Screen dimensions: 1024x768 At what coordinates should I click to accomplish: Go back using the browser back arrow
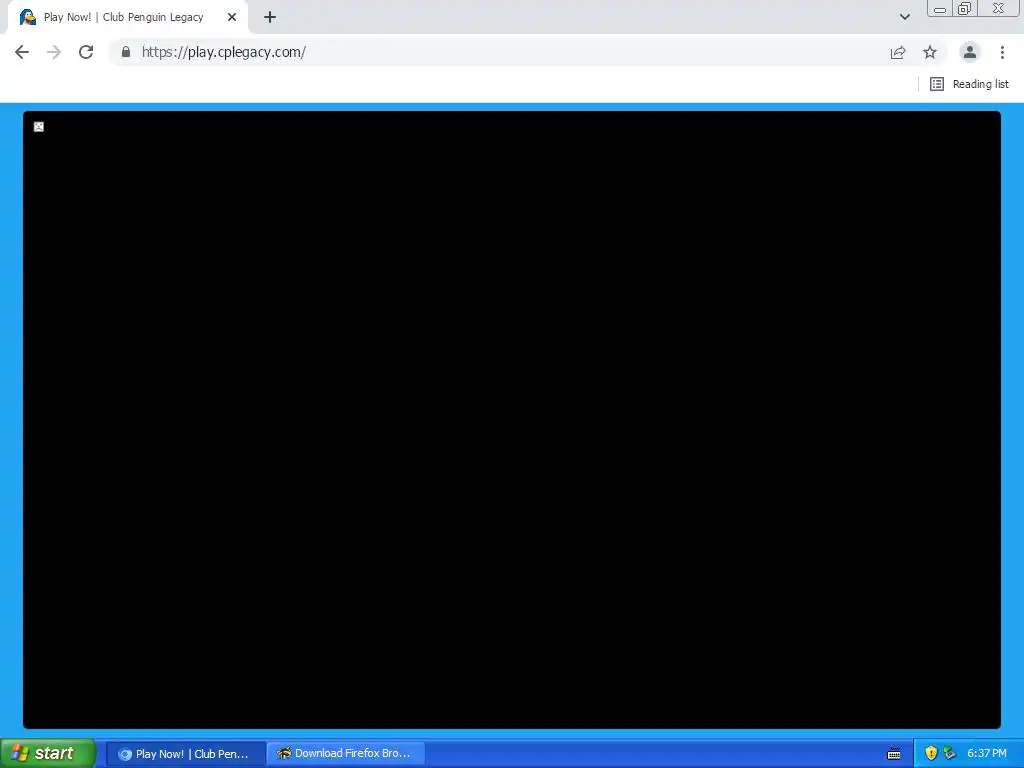point(22,52)
